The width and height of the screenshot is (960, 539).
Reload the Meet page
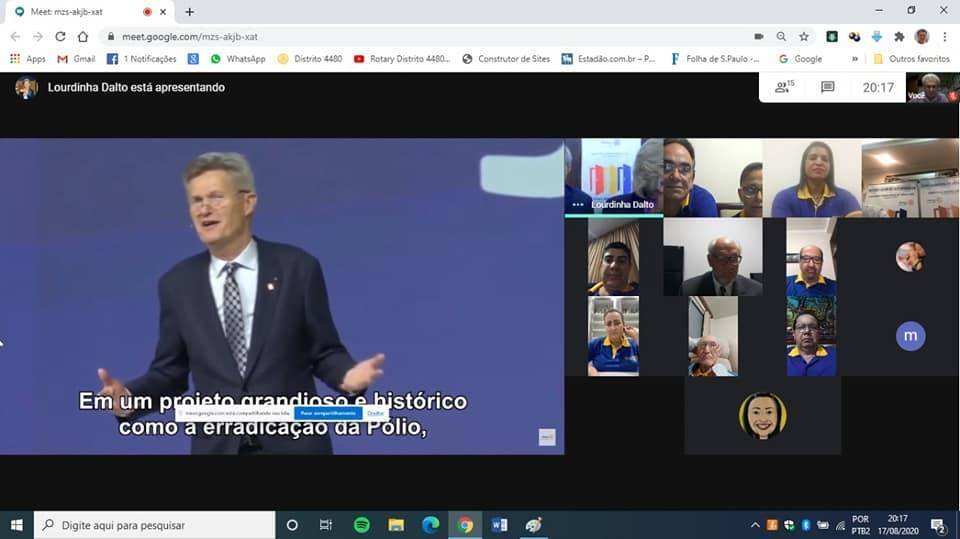coord(60,36)
